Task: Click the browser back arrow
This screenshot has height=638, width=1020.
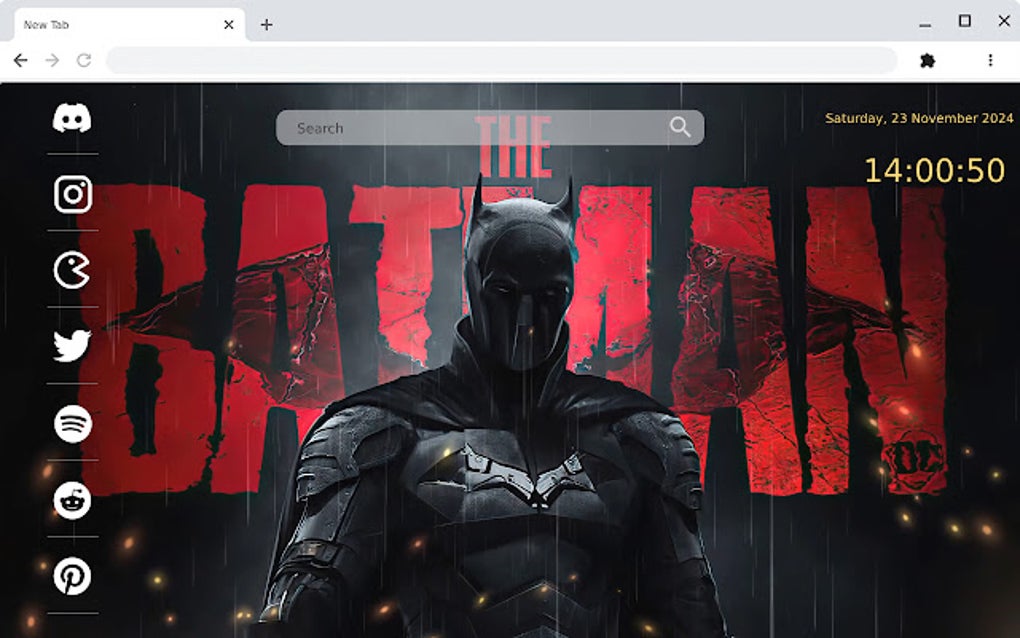Action: click(20, 60)
